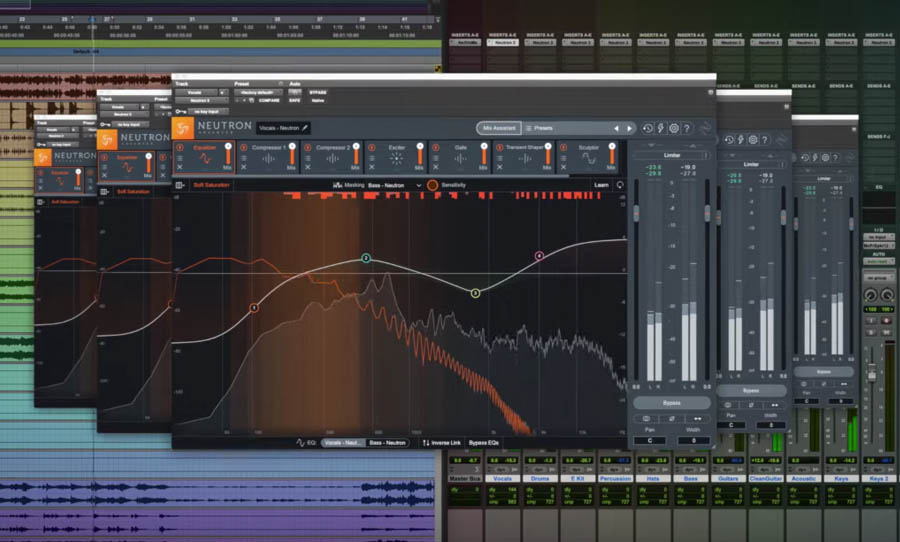Image resolution: width=900 pixels, height=542 pixels.
Task: Switch to Vocals - Neut... EQ tab
Action: tap(343, 443)
